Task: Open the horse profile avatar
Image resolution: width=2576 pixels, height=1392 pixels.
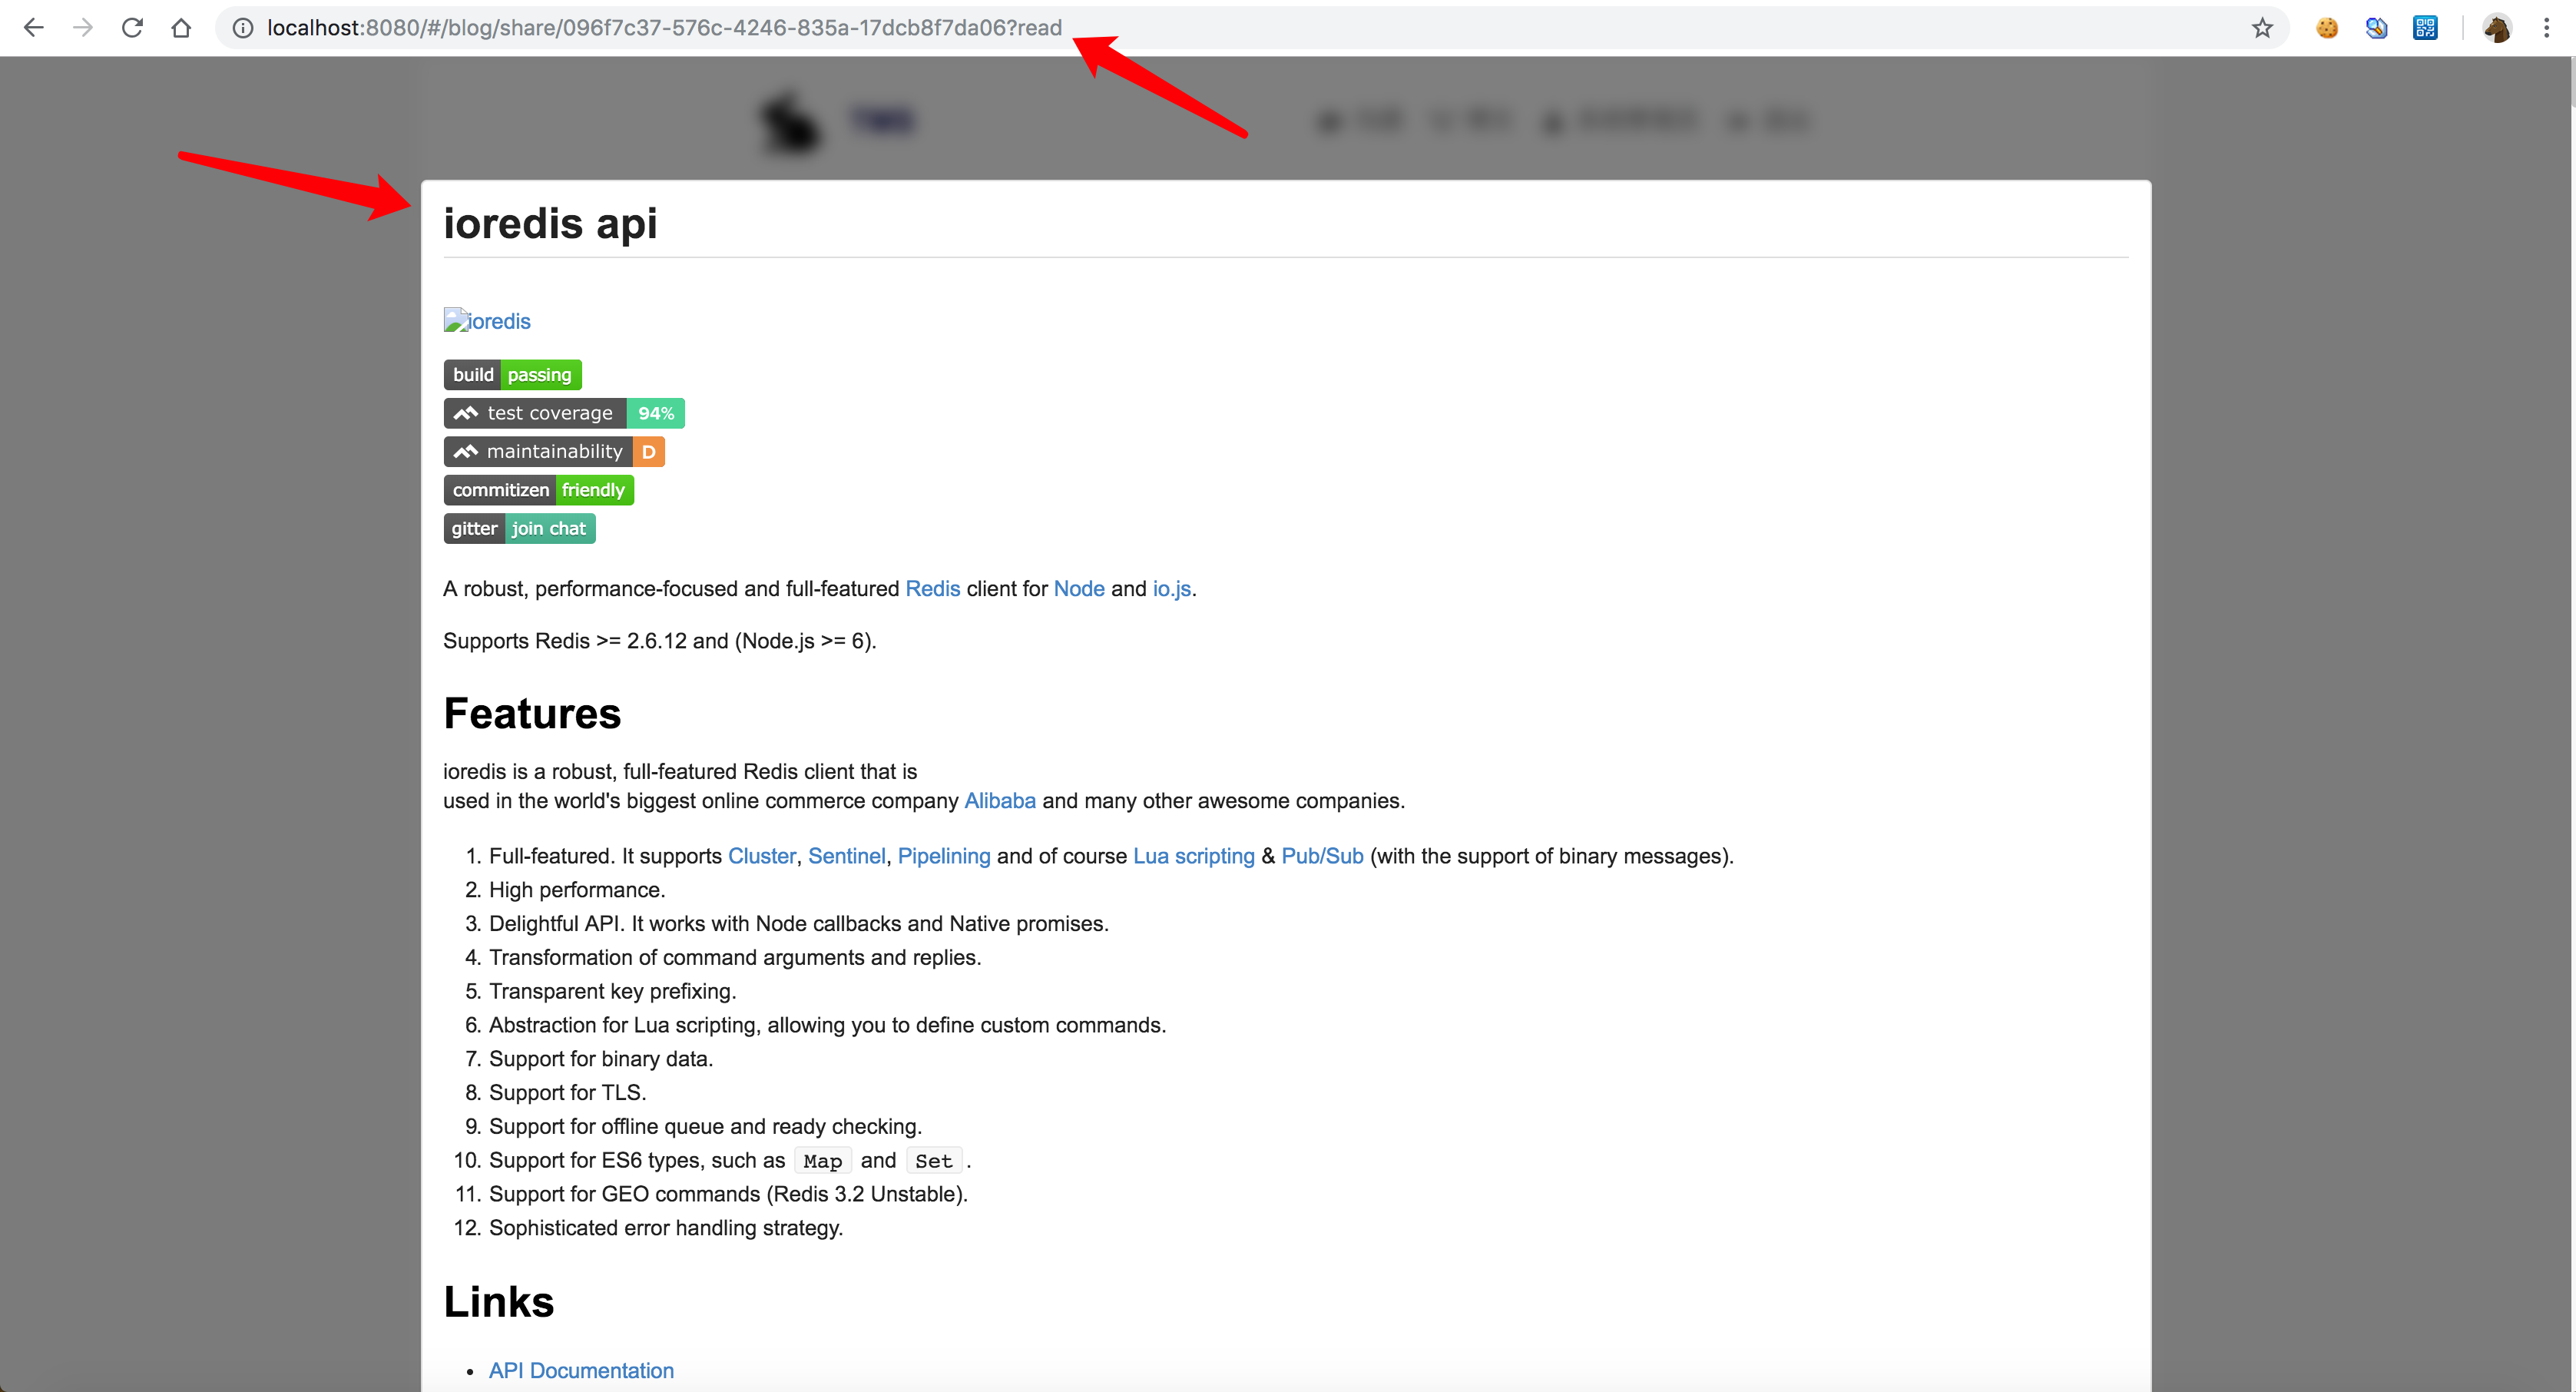Action: tap(2497, 28)
